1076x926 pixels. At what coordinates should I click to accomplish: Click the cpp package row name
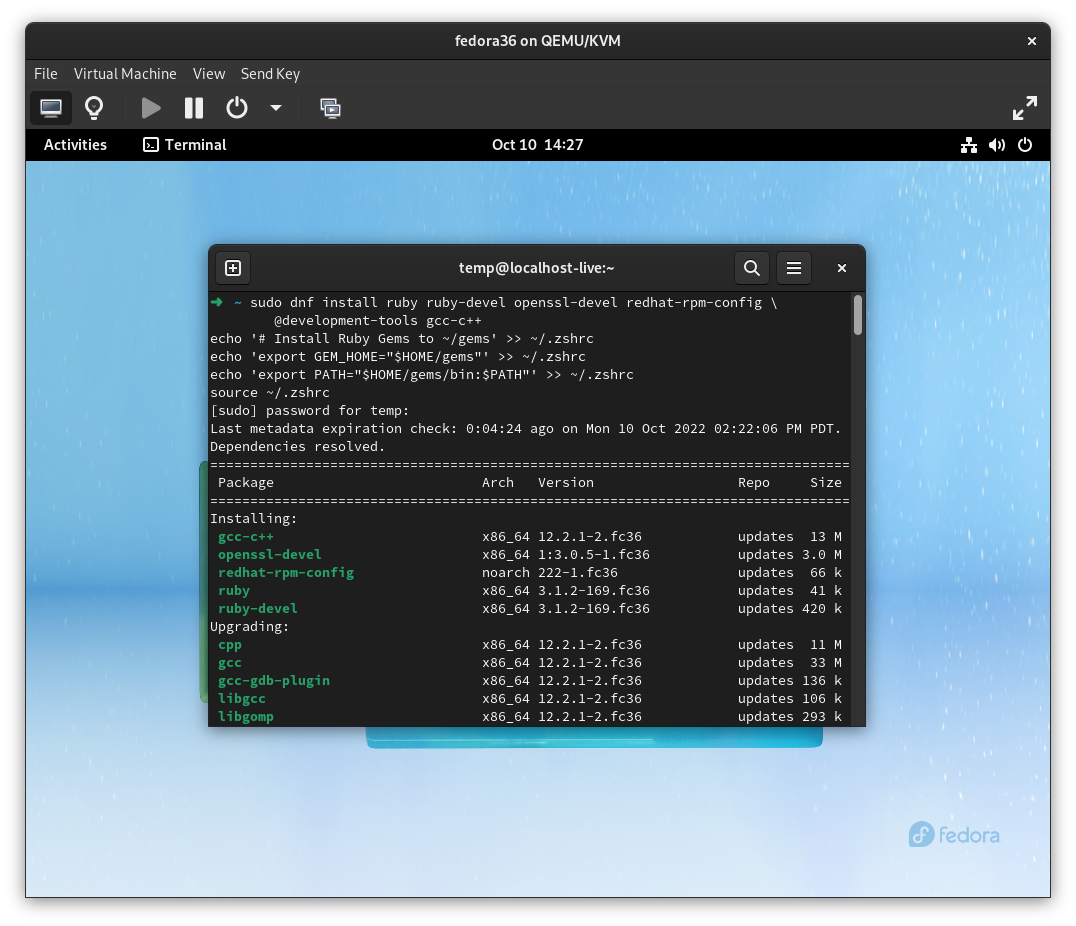click(230, 645)
